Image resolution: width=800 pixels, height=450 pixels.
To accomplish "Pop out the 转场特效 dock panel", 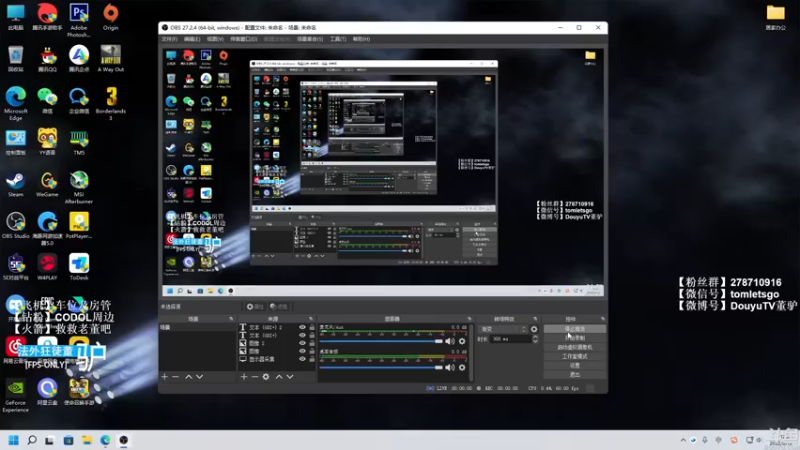I will pyautogui.click(x=535, y=319).
